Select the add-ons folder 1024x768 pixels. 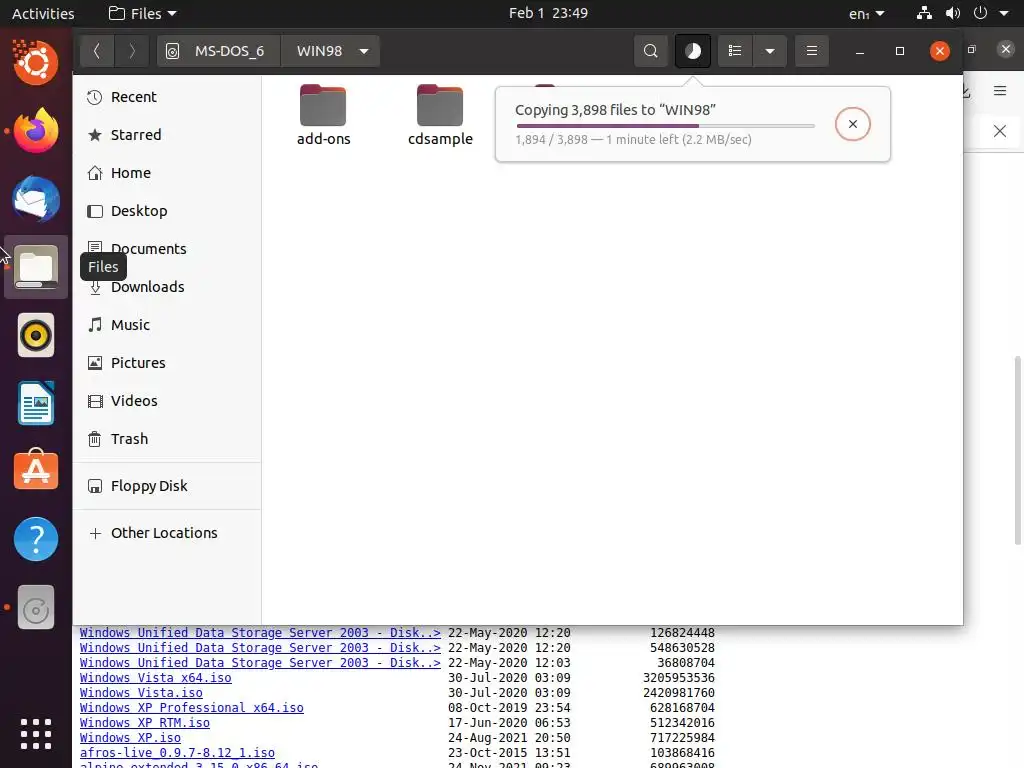click(323, 115)
